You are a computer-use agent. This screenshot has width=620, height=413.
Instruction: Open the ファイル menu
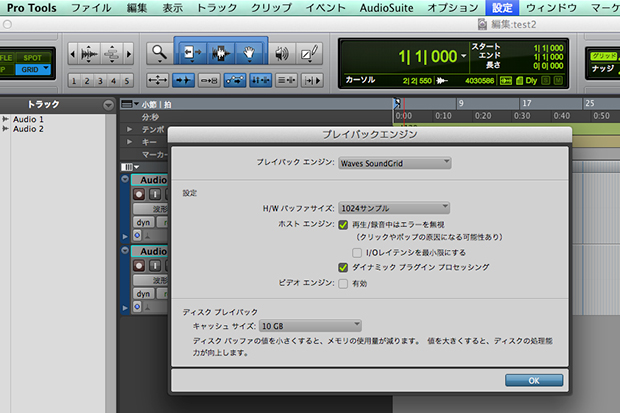point(91,8)
